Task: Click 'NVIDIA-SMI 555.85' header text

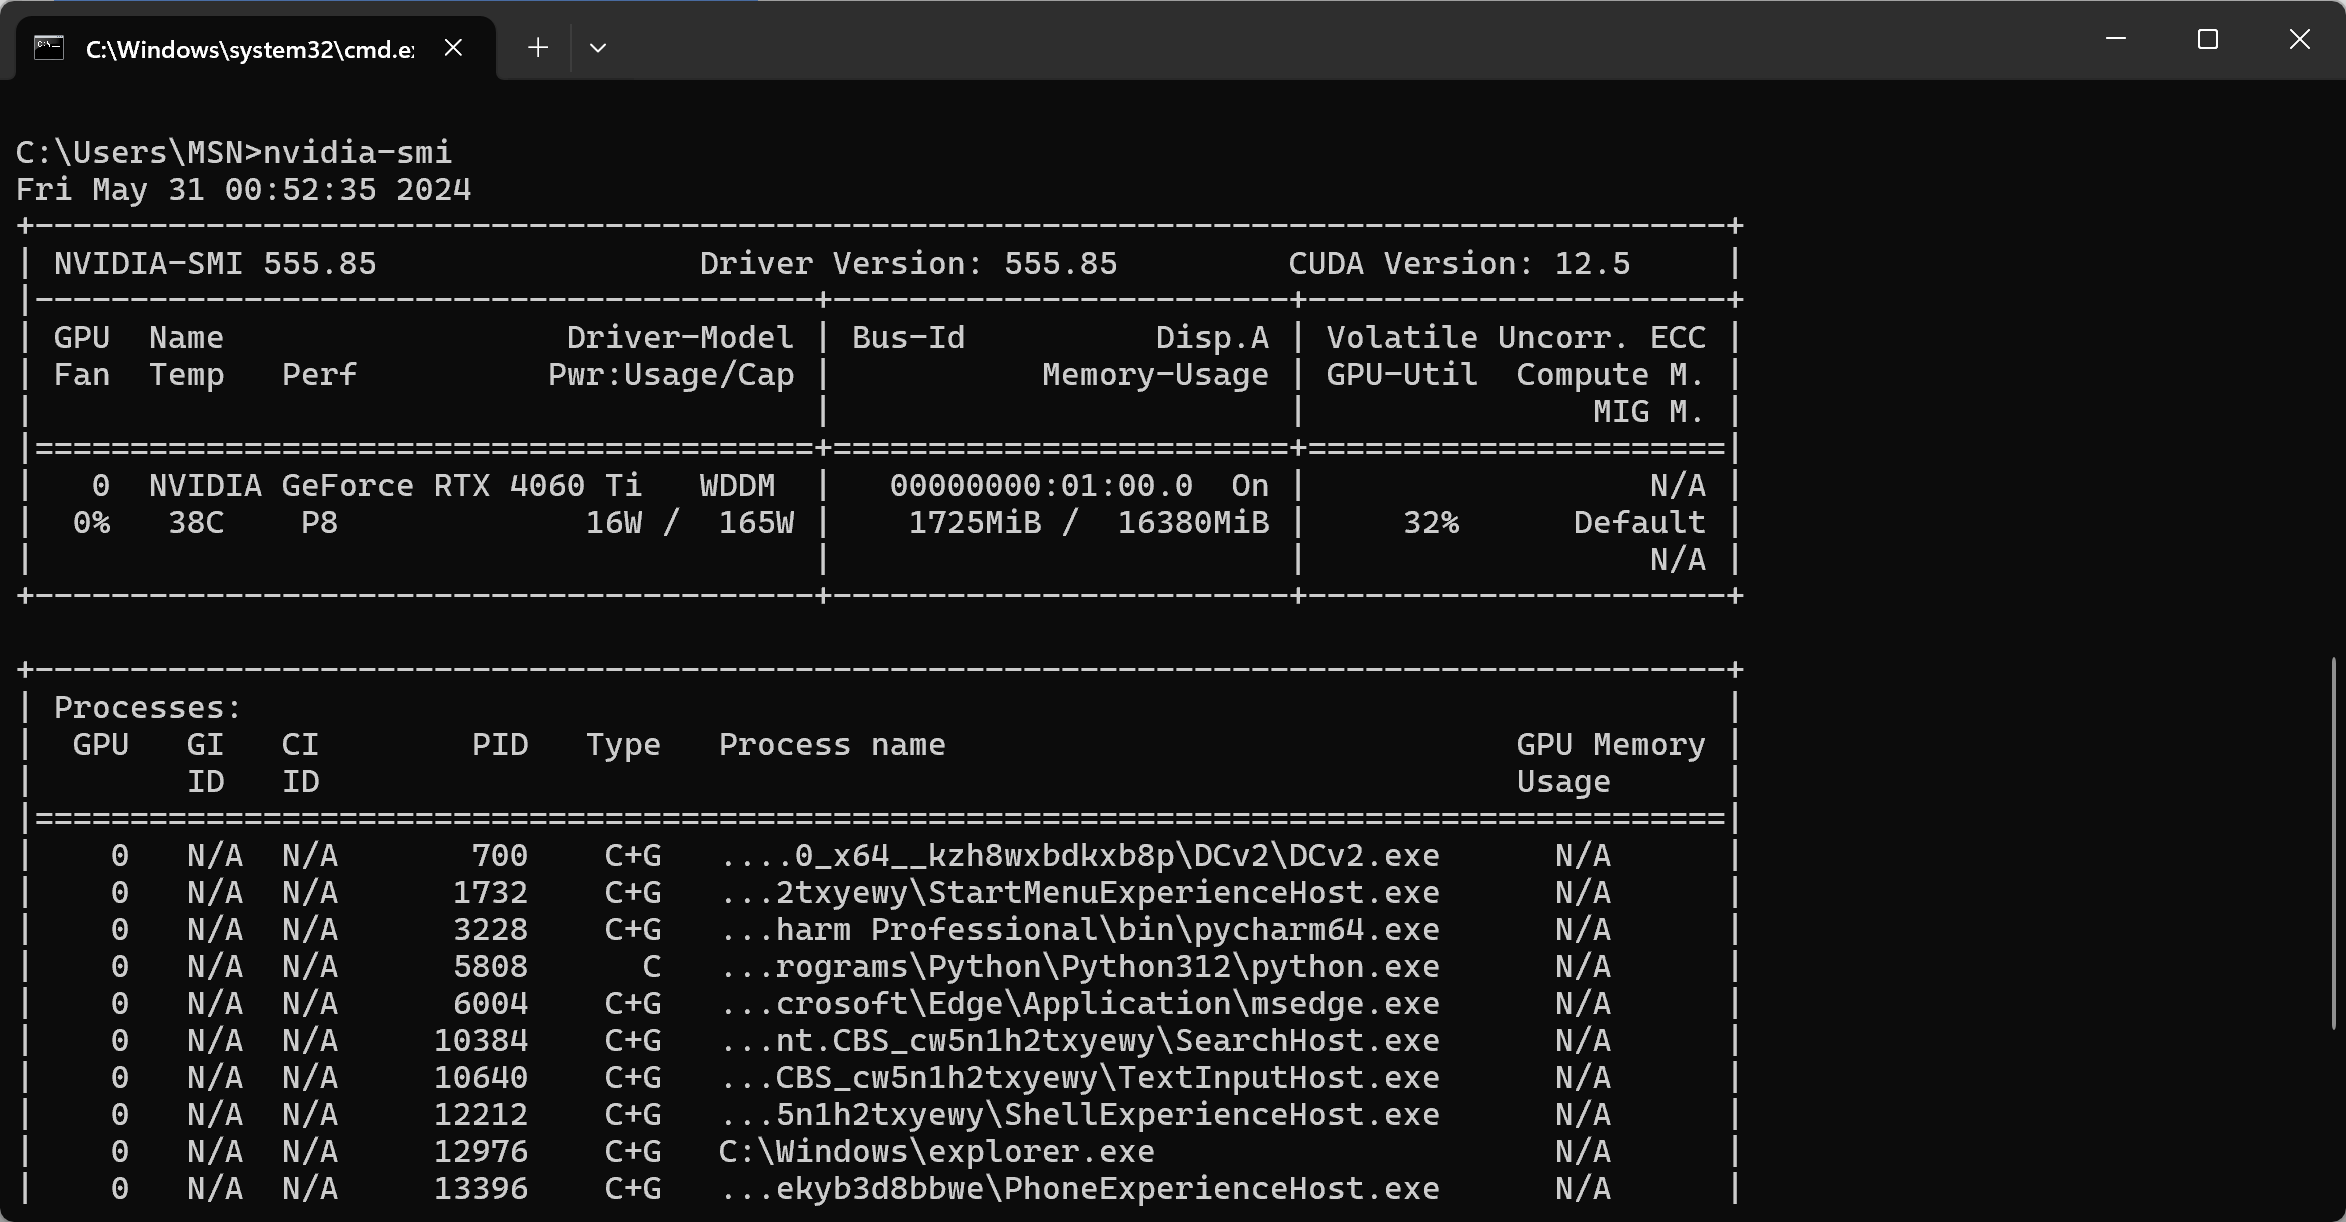Action: click(215, 263)
